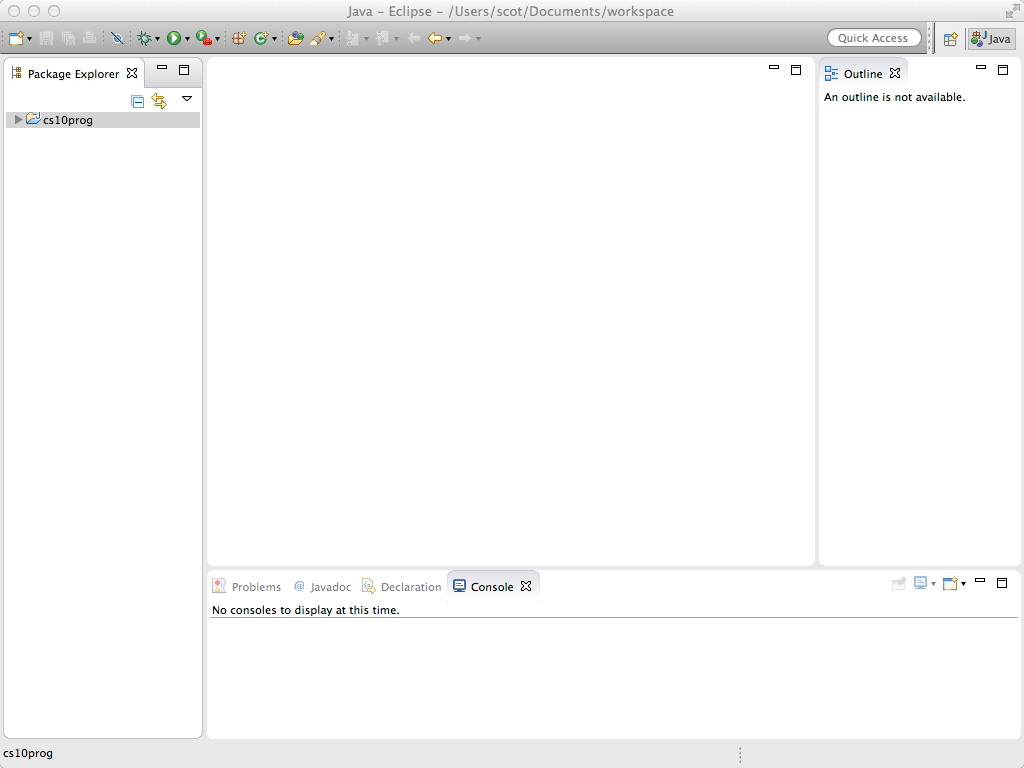Click the cs10prog status bar text
The height and width of the screenshot is (768, 1024).
(x=28, y=753)
